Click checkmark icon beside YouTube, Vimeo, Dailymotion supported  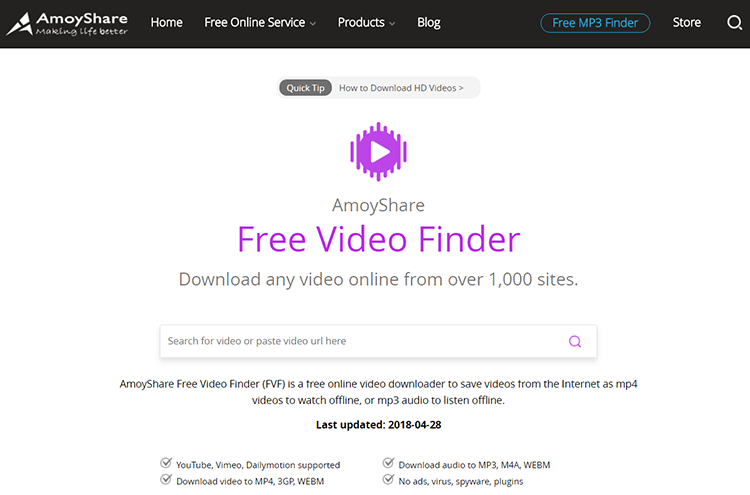coord(166,463)
